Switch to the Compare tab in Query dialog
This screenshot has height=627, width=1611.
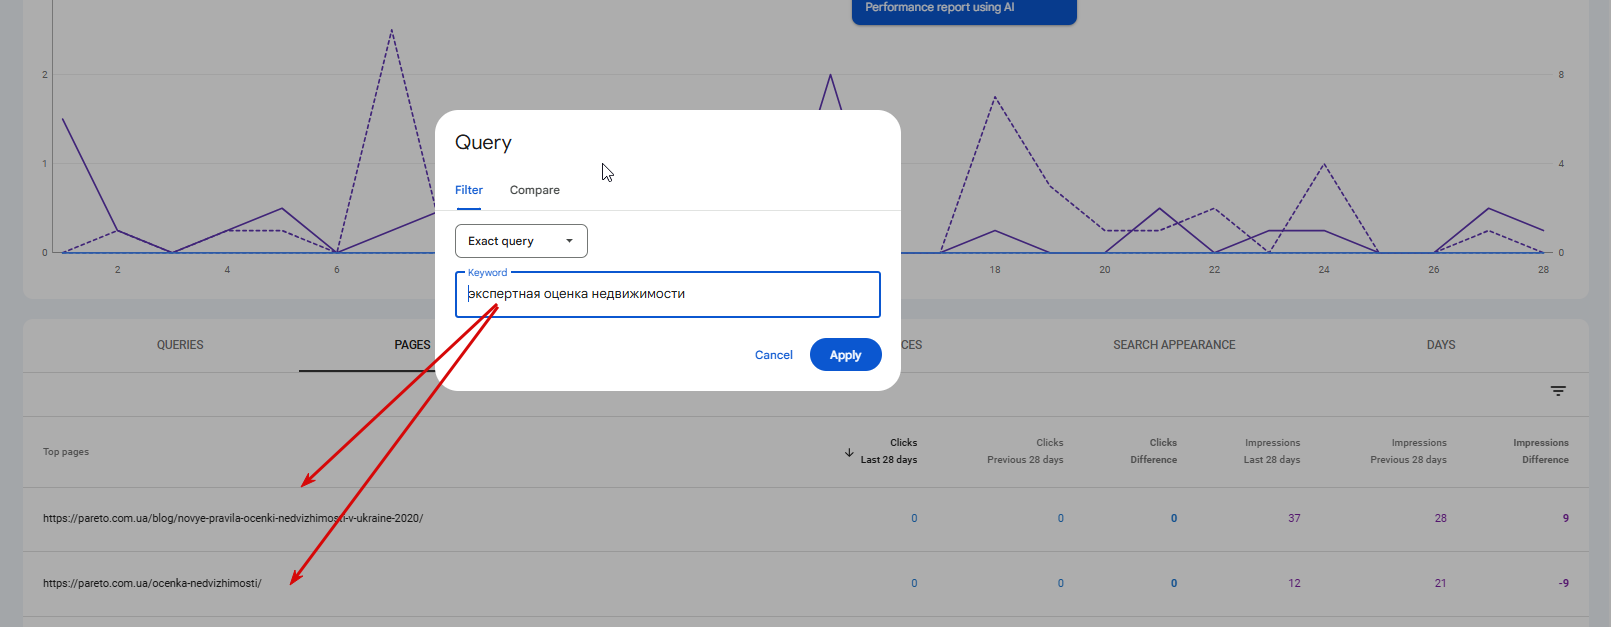click(x=535, y=190)
